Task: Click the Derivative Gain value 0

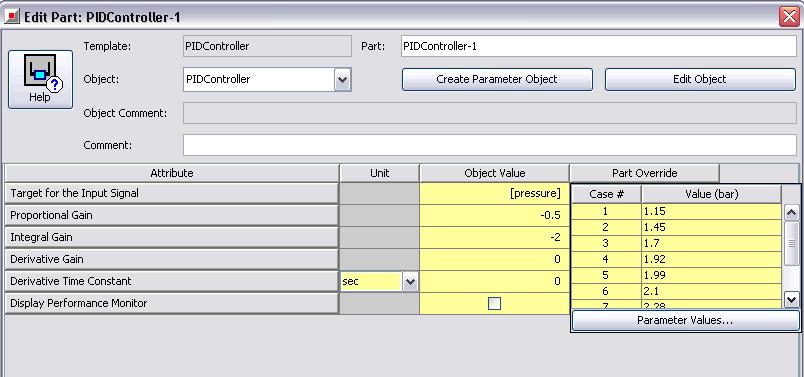Action: (495, 260)
